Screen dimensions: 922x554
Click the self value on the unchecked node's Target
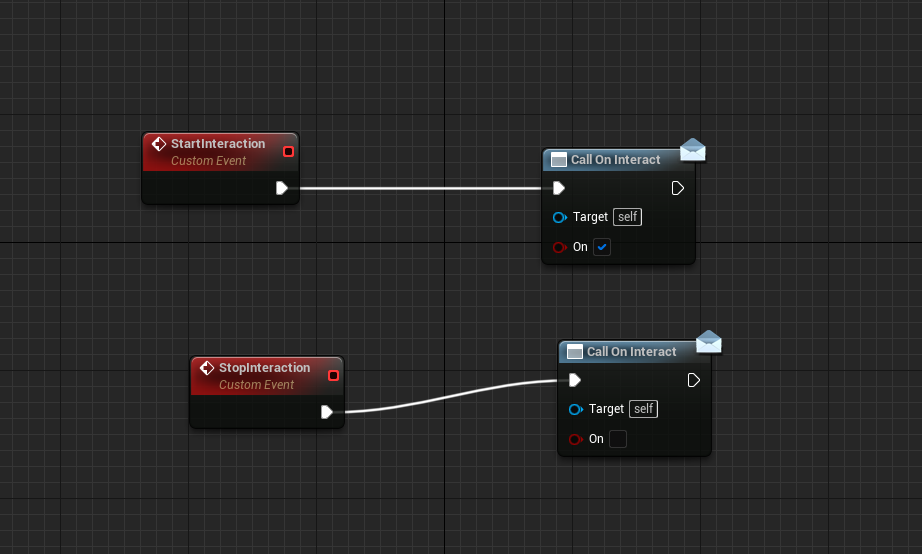click(x=643, y=409)
